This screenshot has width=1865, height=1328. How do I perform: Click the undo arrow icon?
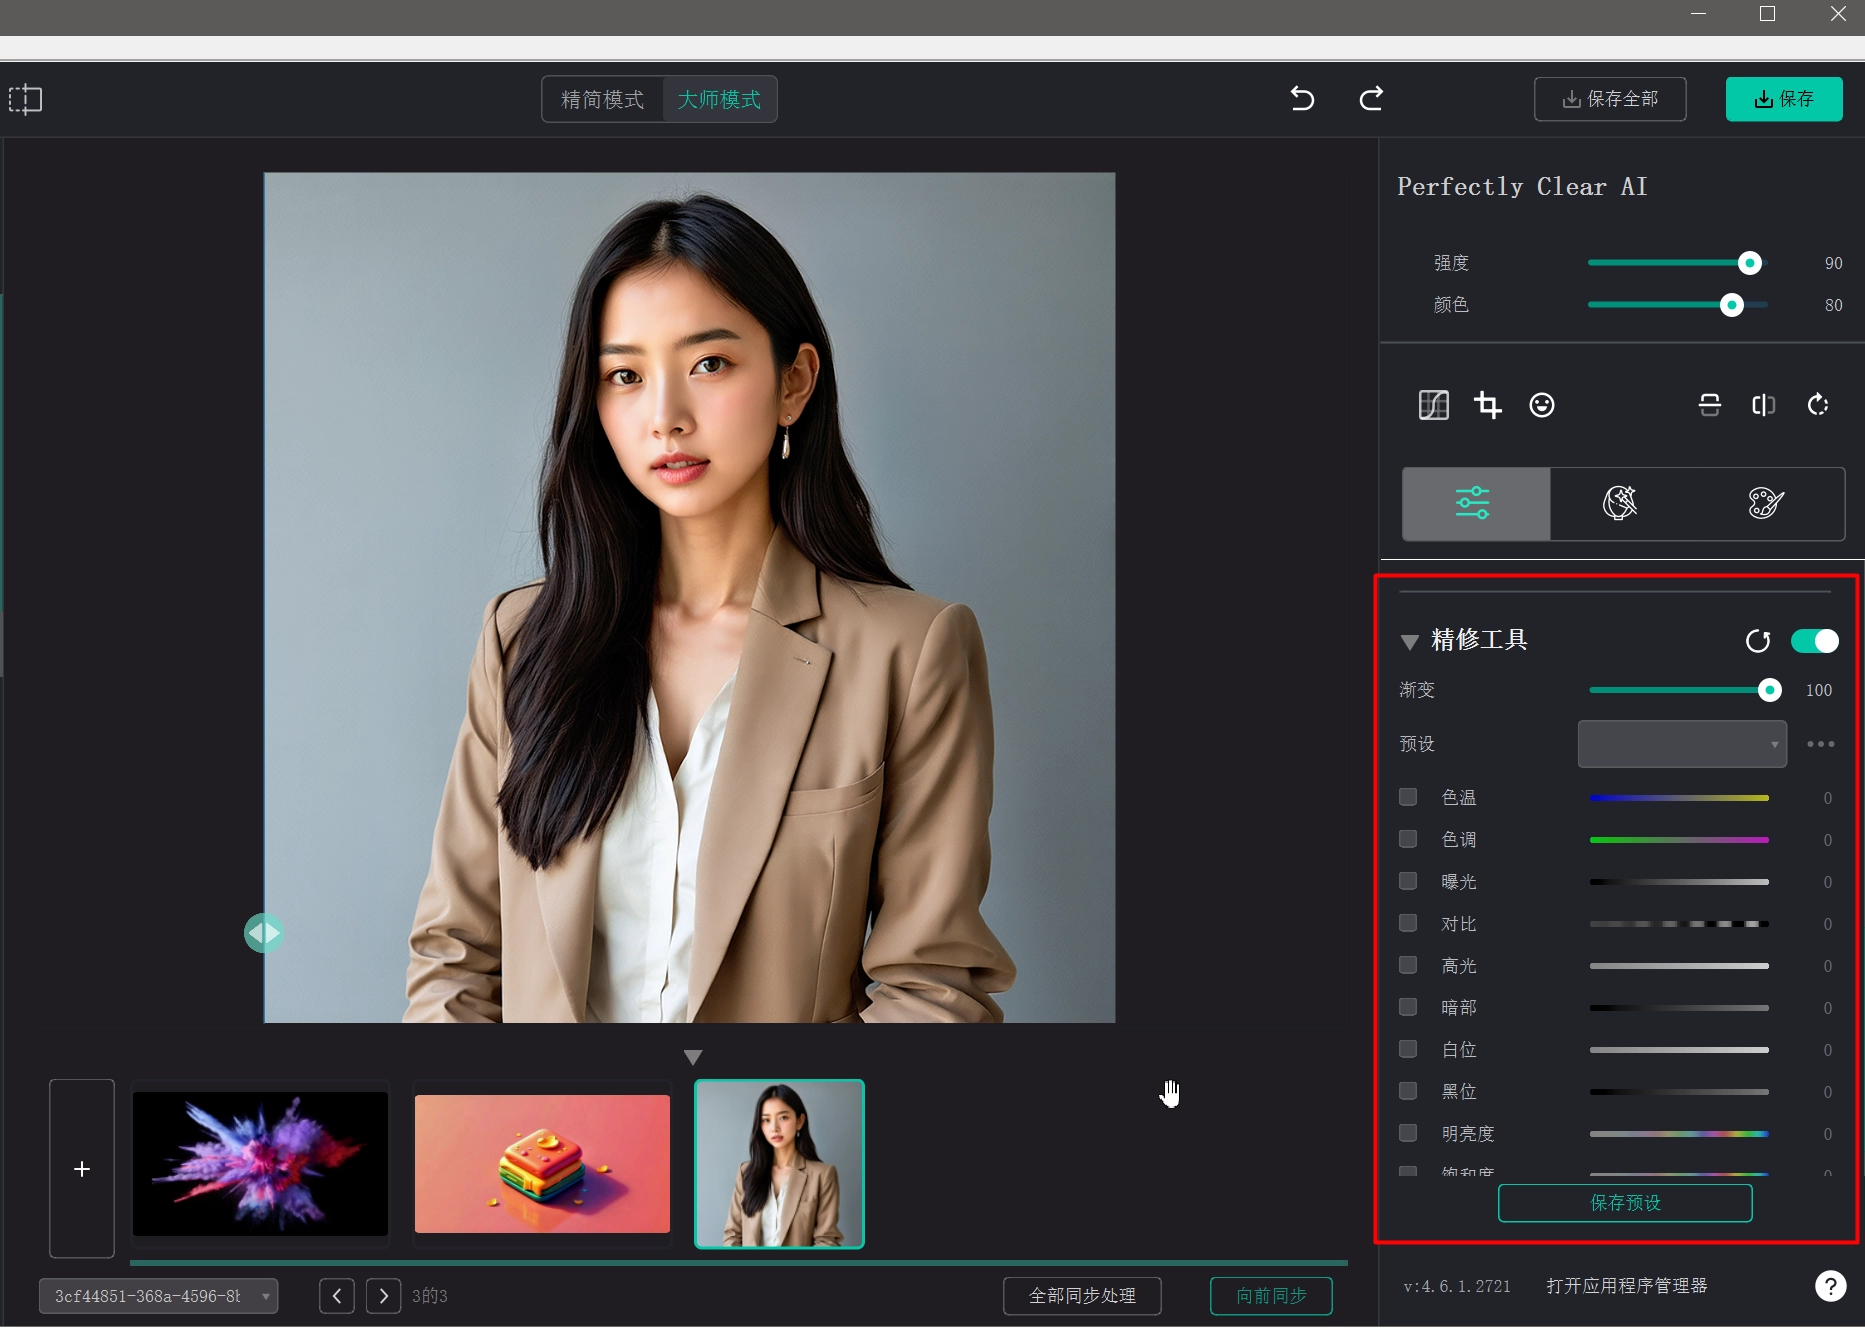point(1302,99)
